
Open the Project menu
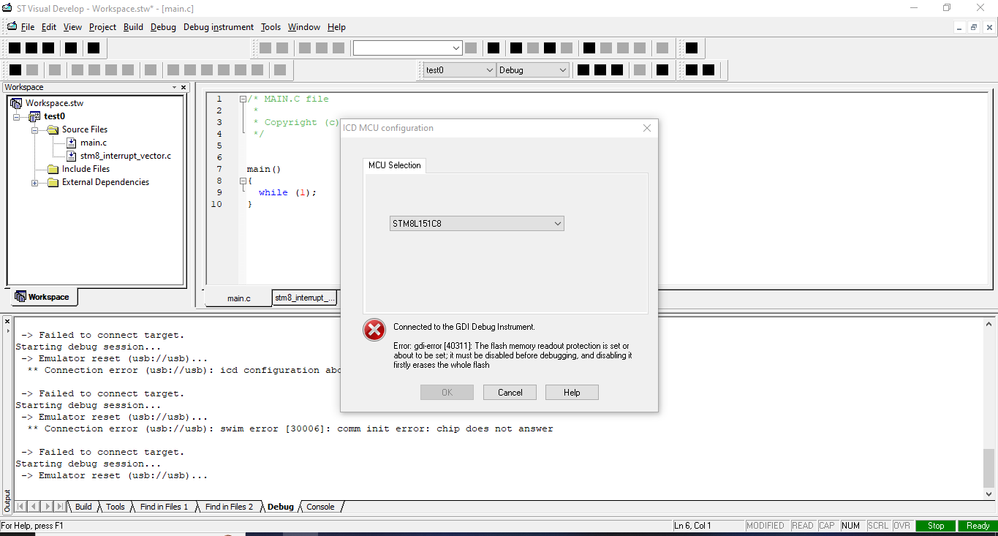coord(102,27)
